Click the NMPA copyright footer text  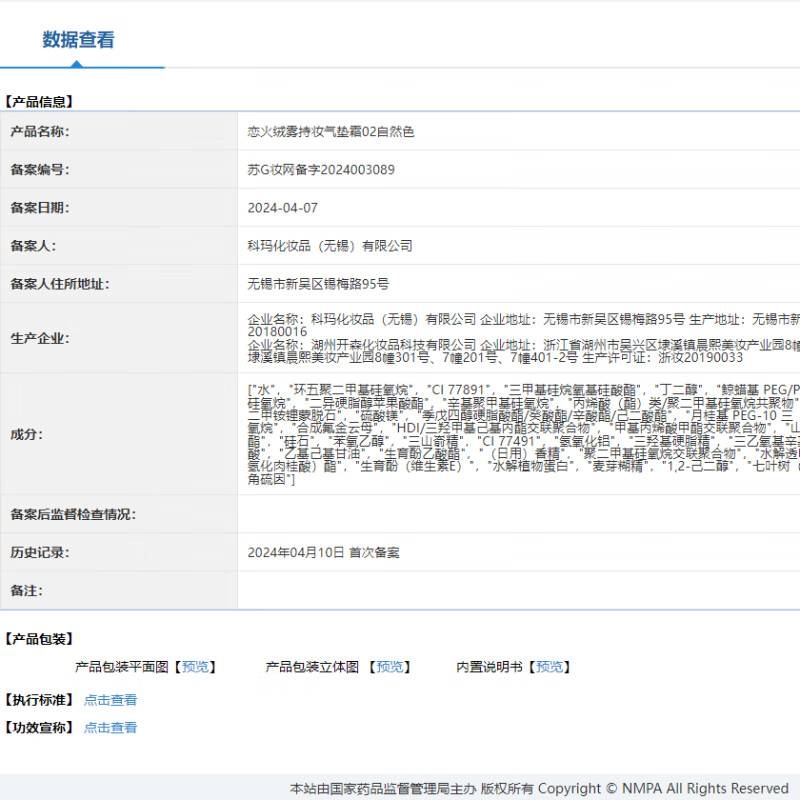pyautogui.click(x=539, y=788)
